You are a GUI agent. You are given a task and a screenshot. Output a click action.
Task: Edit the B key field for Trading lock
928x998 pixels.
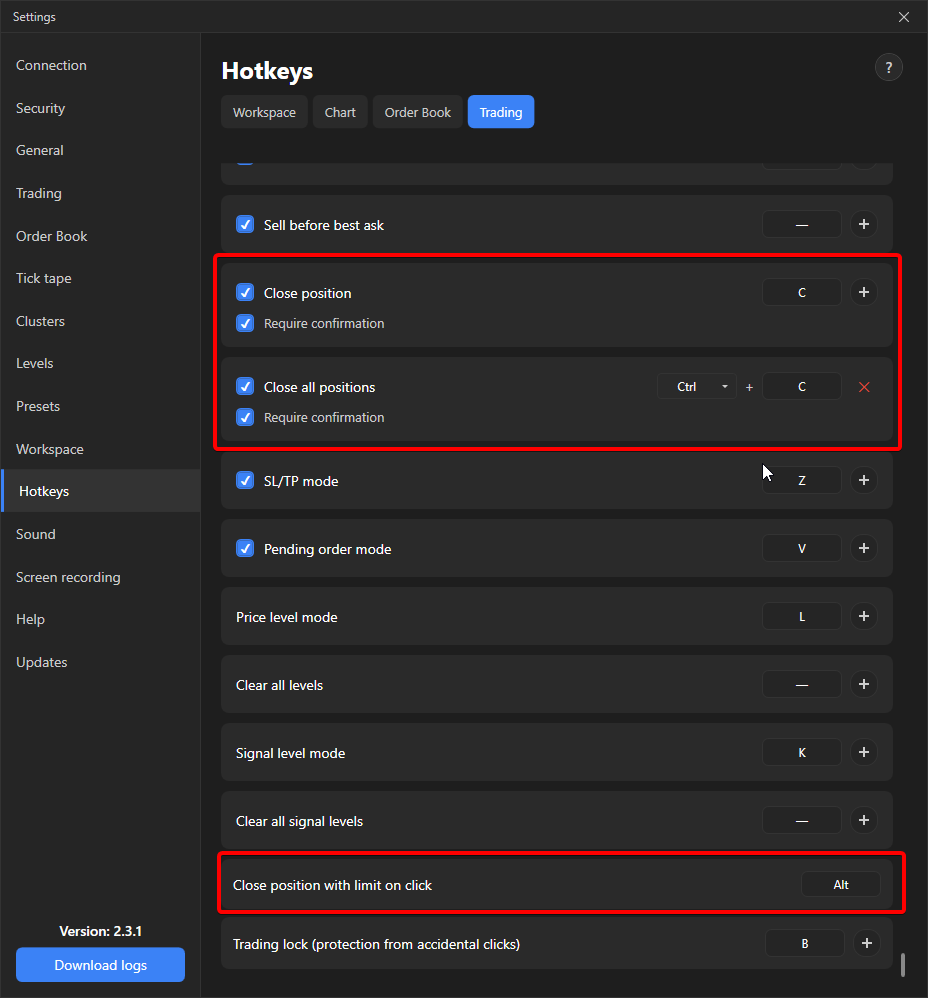[805, 943]
